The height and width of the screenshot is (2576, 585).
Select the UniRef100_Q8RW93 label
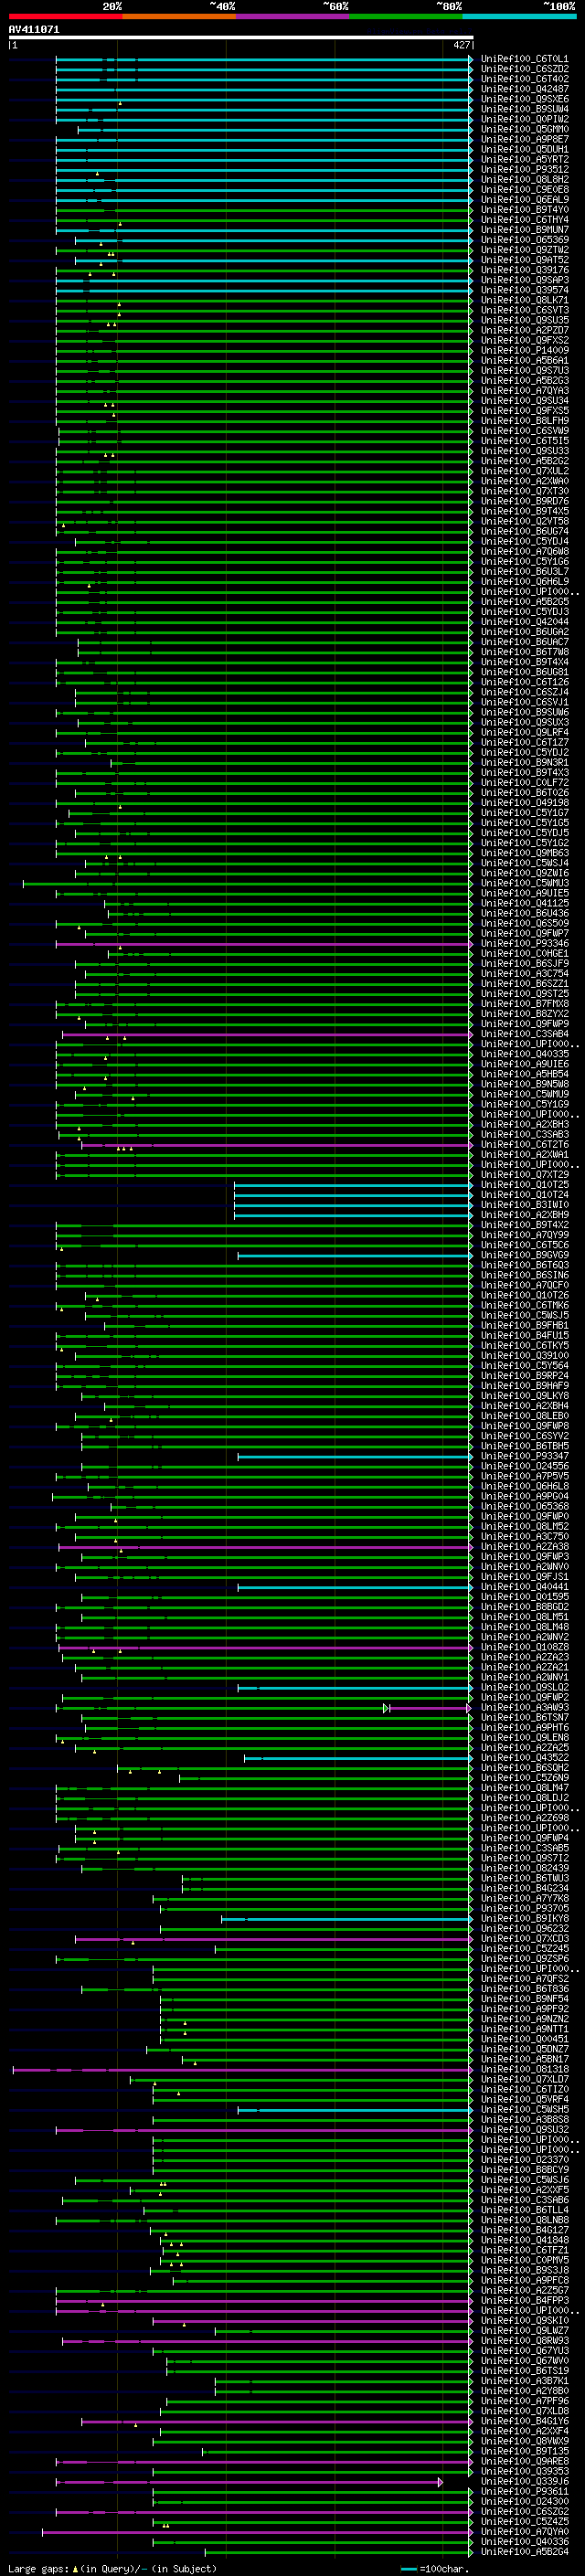524,2341
